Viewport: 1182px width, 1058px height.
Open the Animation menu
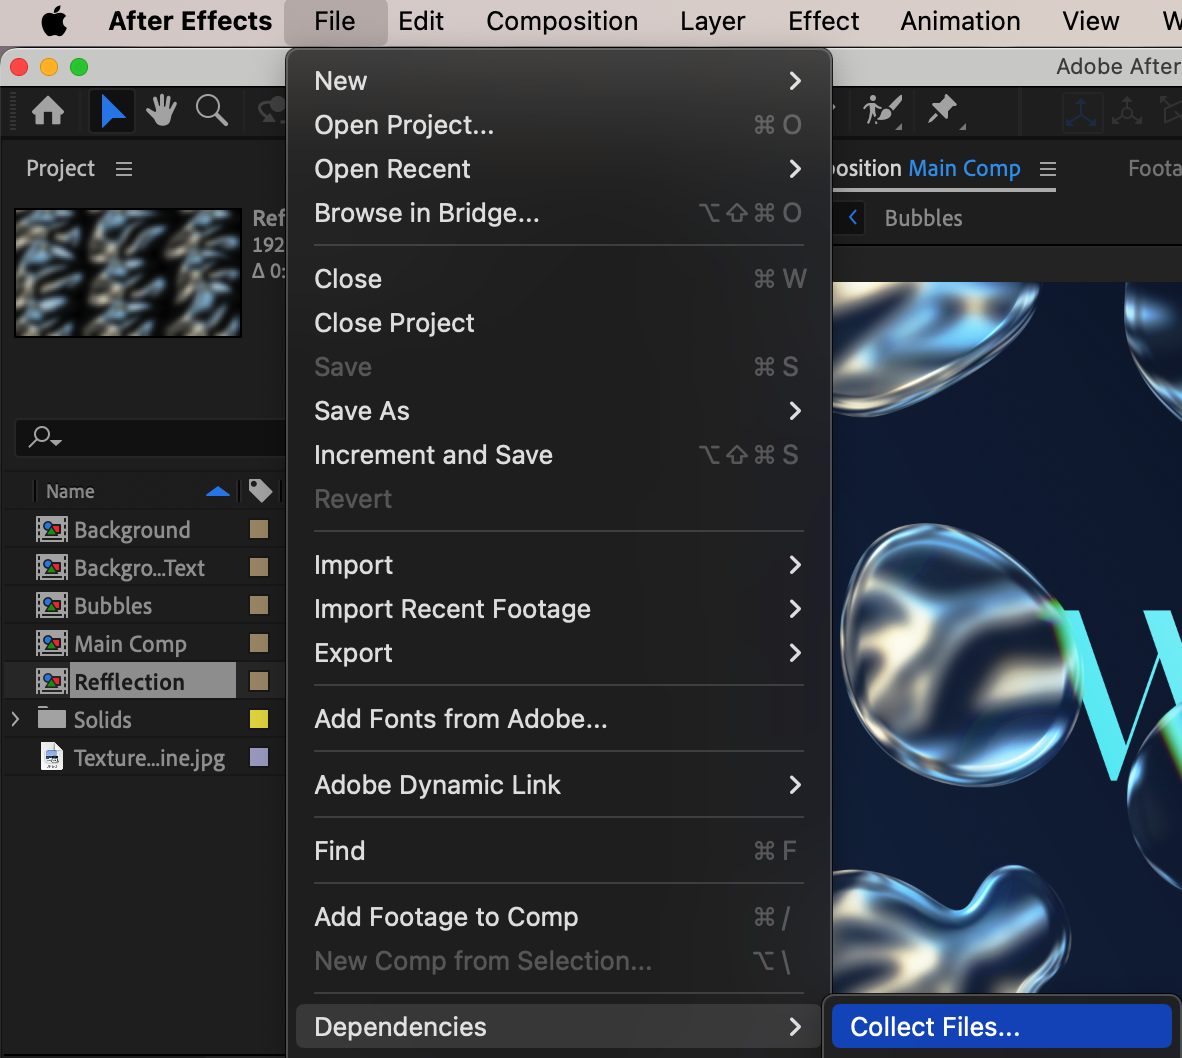pos(960,22)
